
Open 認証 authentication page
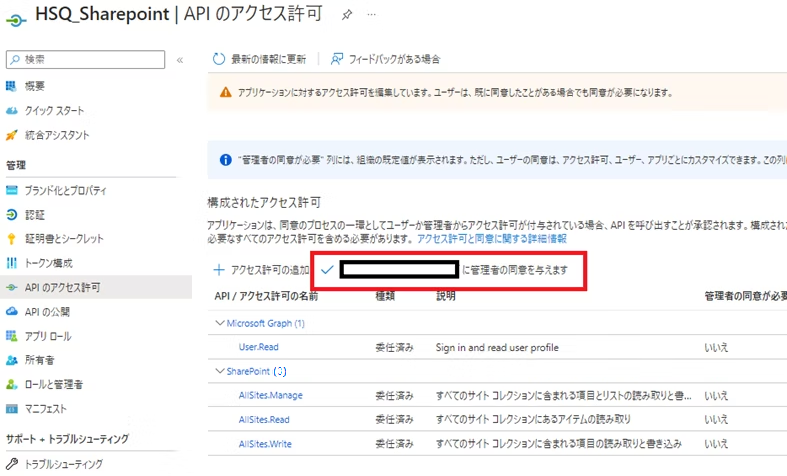(35, 215)
